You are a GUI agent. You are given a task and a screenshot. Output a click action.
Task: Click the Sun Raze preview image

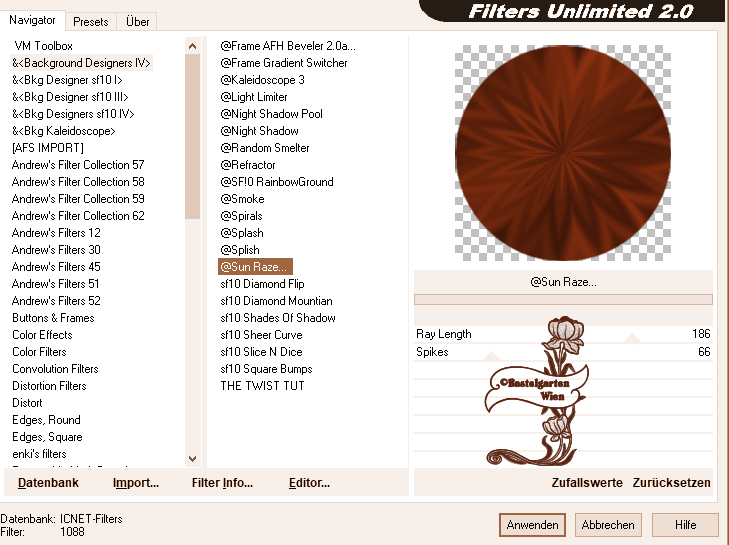coord(563,153)
